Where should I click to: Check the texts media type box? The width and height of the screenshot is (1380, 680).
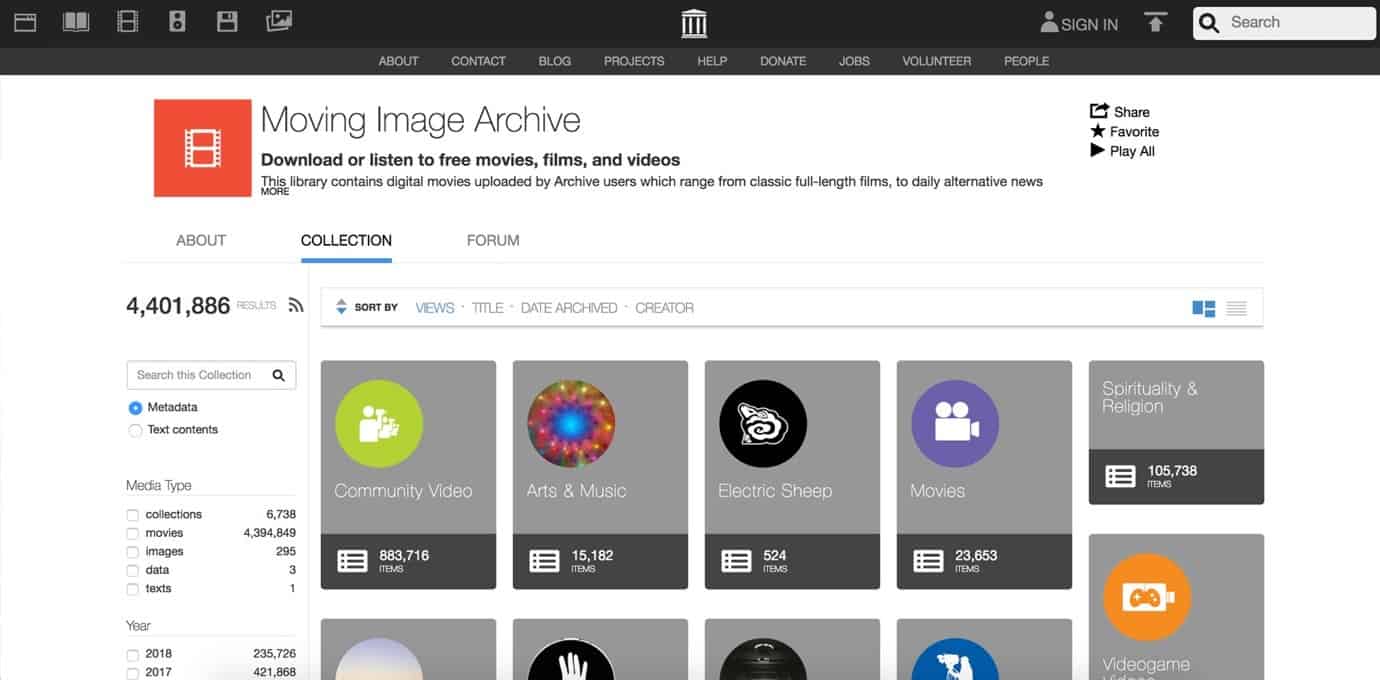[x=133, y=589]
